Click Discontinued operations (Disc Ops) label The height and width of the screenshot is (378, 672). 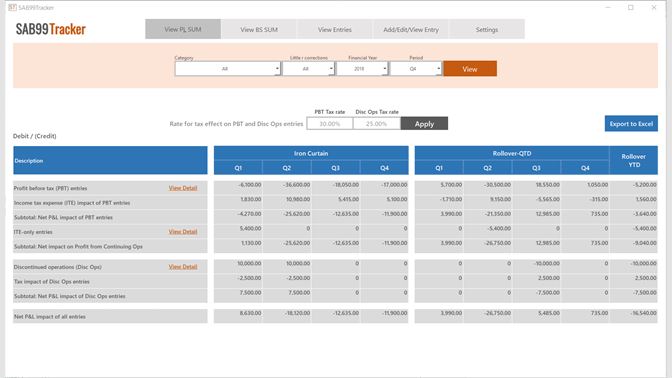[58, 267]
